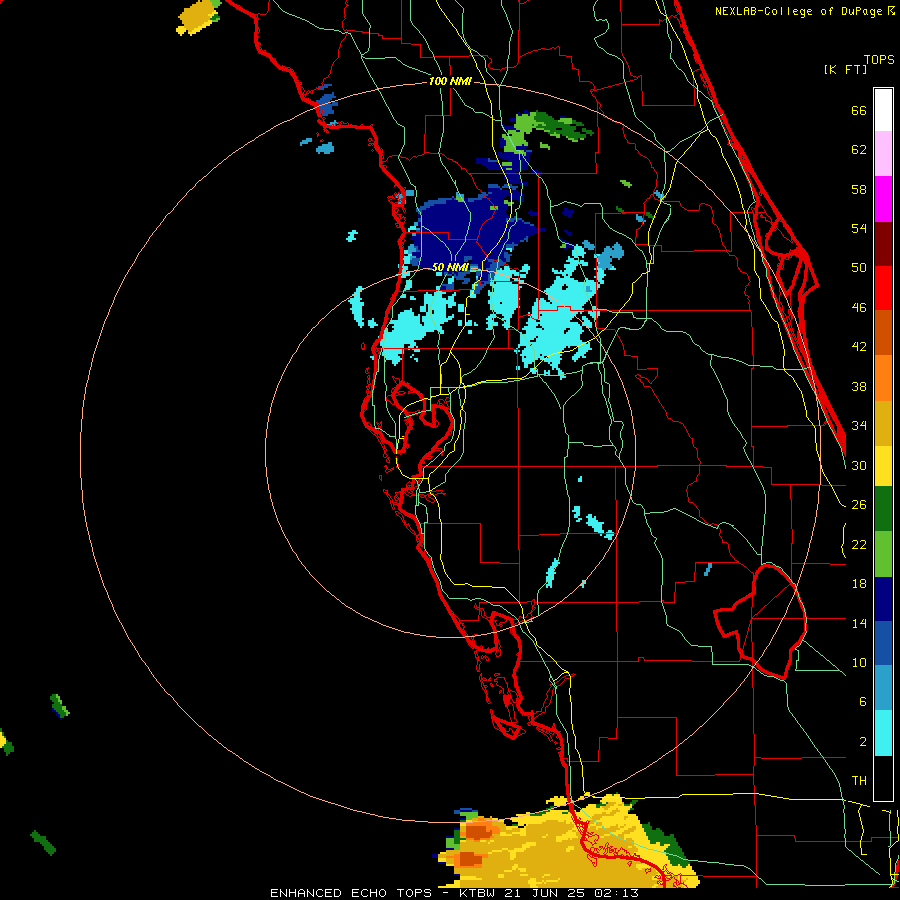Click the TOPS legend title
This screenshot has height=900, width=900.
pos(879,59)
